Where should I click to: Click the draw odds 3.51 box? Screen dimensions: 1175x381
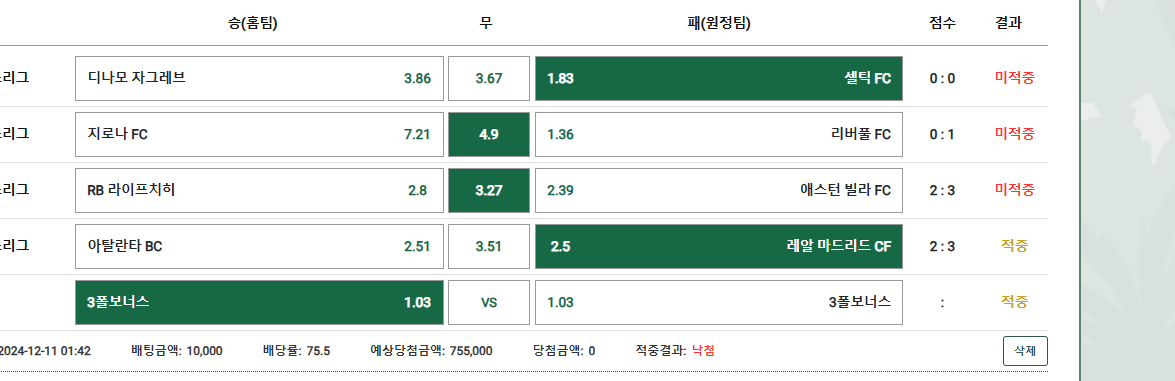coord(489,246)
